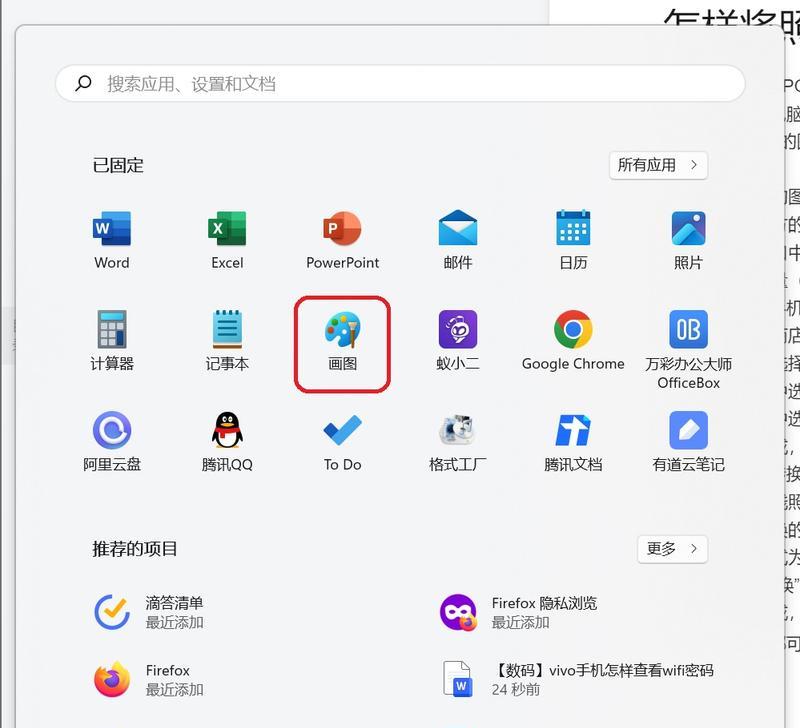Open the 邮件 mail app
Screen dimensions: 800x728
pyautogui.click(x=458, y=240)
